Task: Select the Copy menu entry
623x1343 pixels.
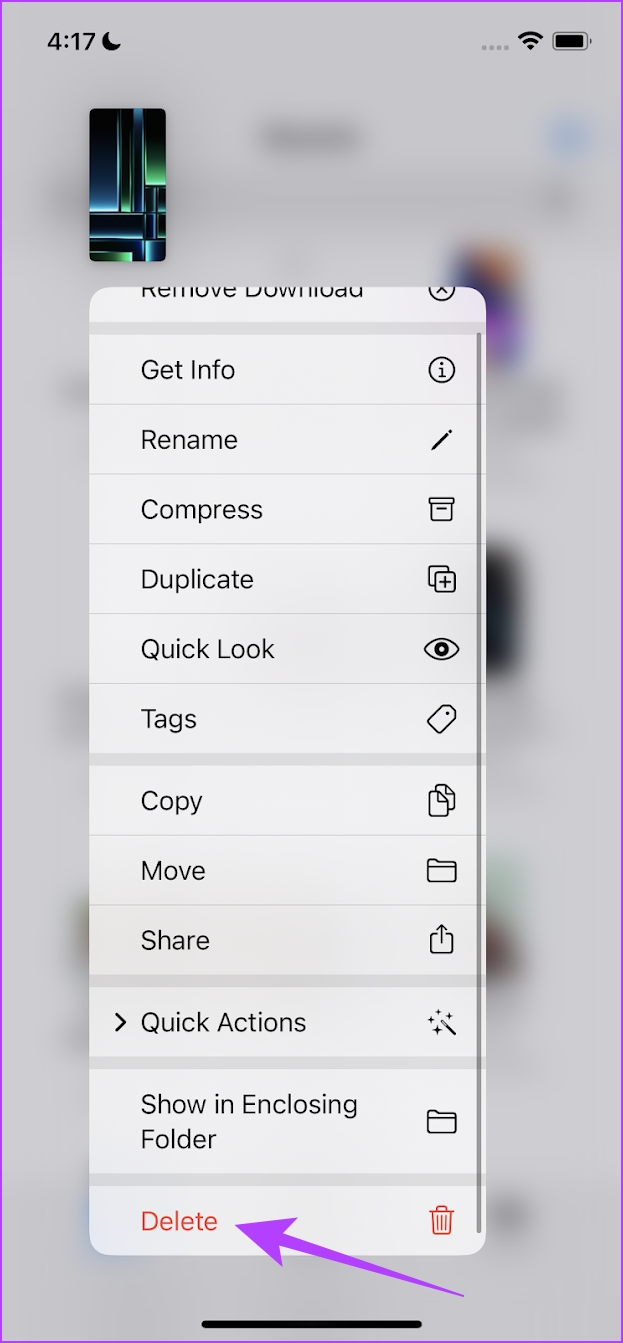Action: 287,801
